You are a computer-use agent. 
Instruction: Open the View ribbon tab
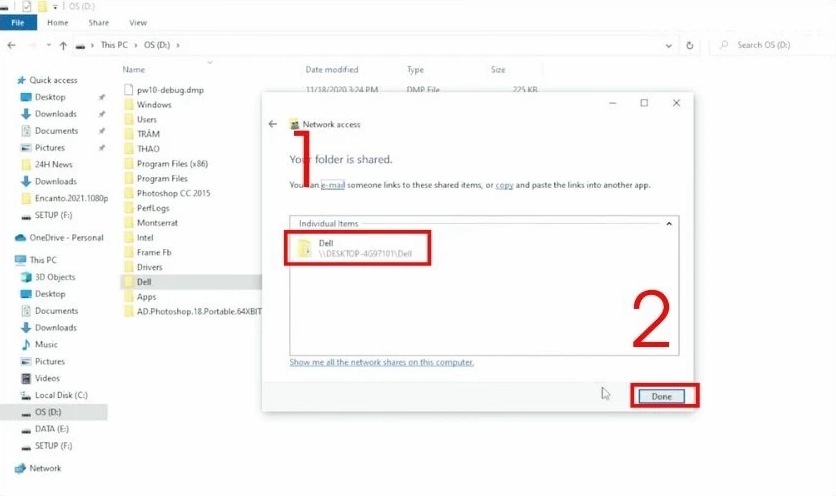pyautogui.click(x=138, y=22)
